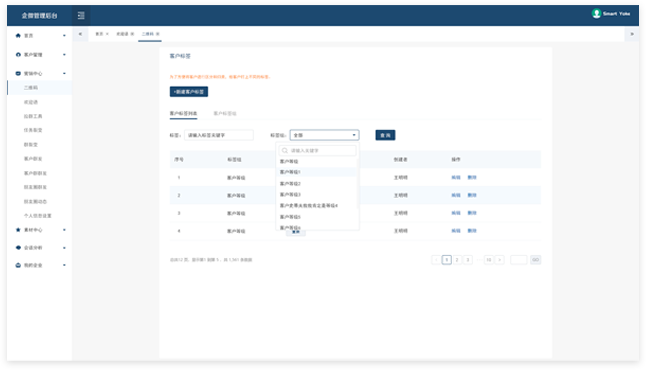Screen dimensions: 646x370
Task: Click the Smart Yoke user avatar
Action: point(596,13)
